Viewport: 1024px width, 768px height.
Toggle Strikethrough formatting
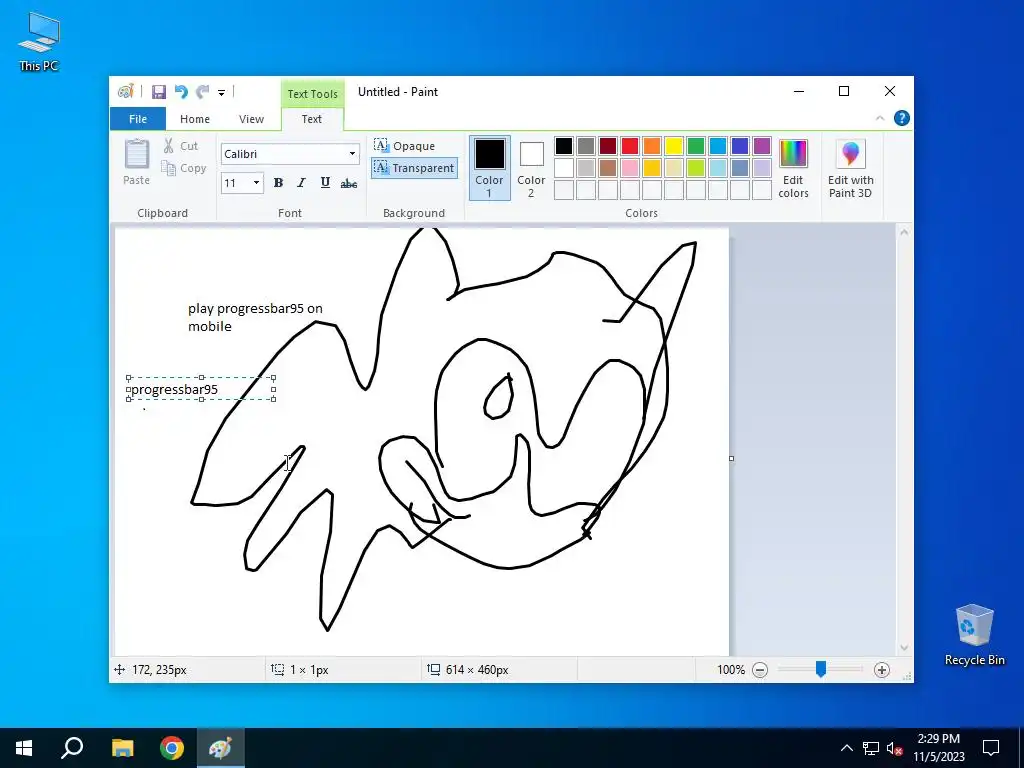tap(349, 184)
